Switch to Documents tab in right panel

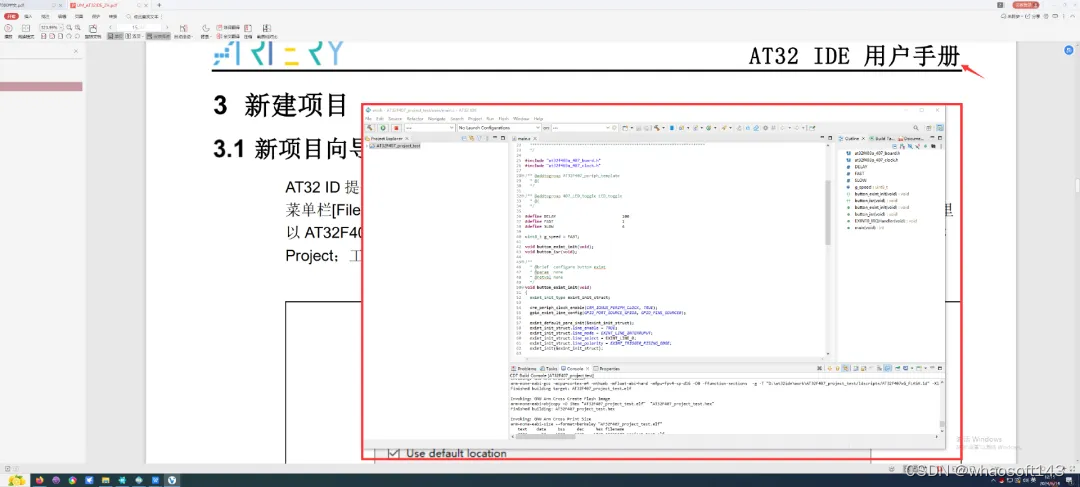(x=911, y=138)
